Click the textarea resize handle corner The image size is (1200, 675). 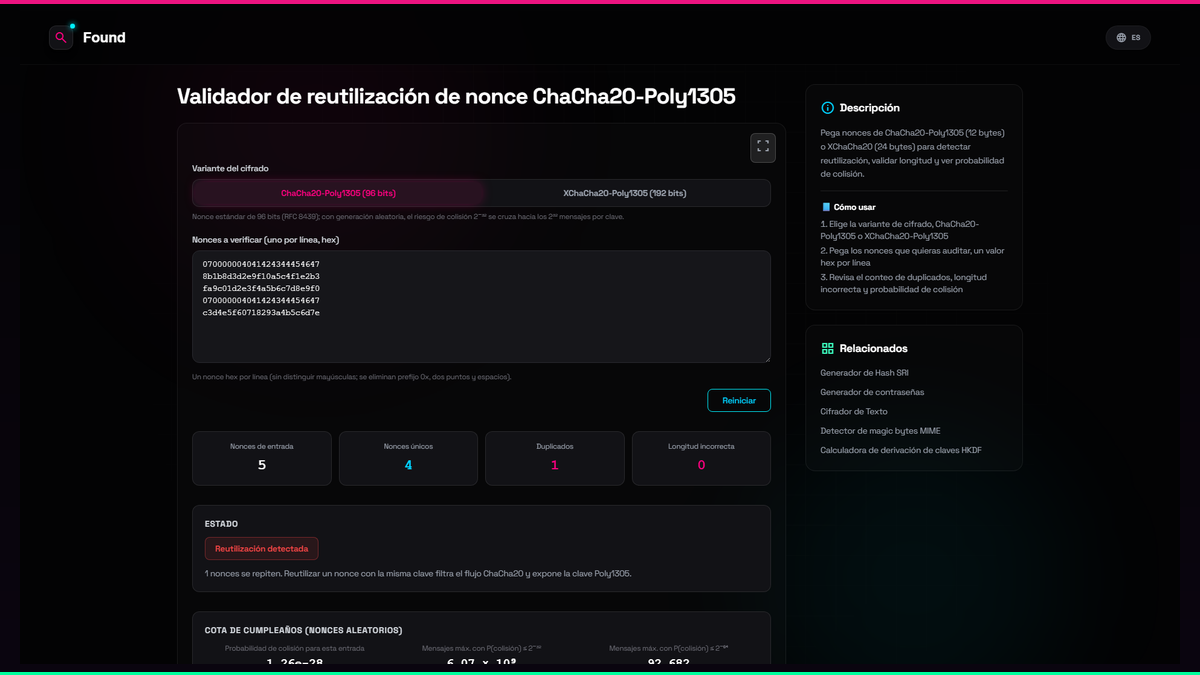click(766, 358)
